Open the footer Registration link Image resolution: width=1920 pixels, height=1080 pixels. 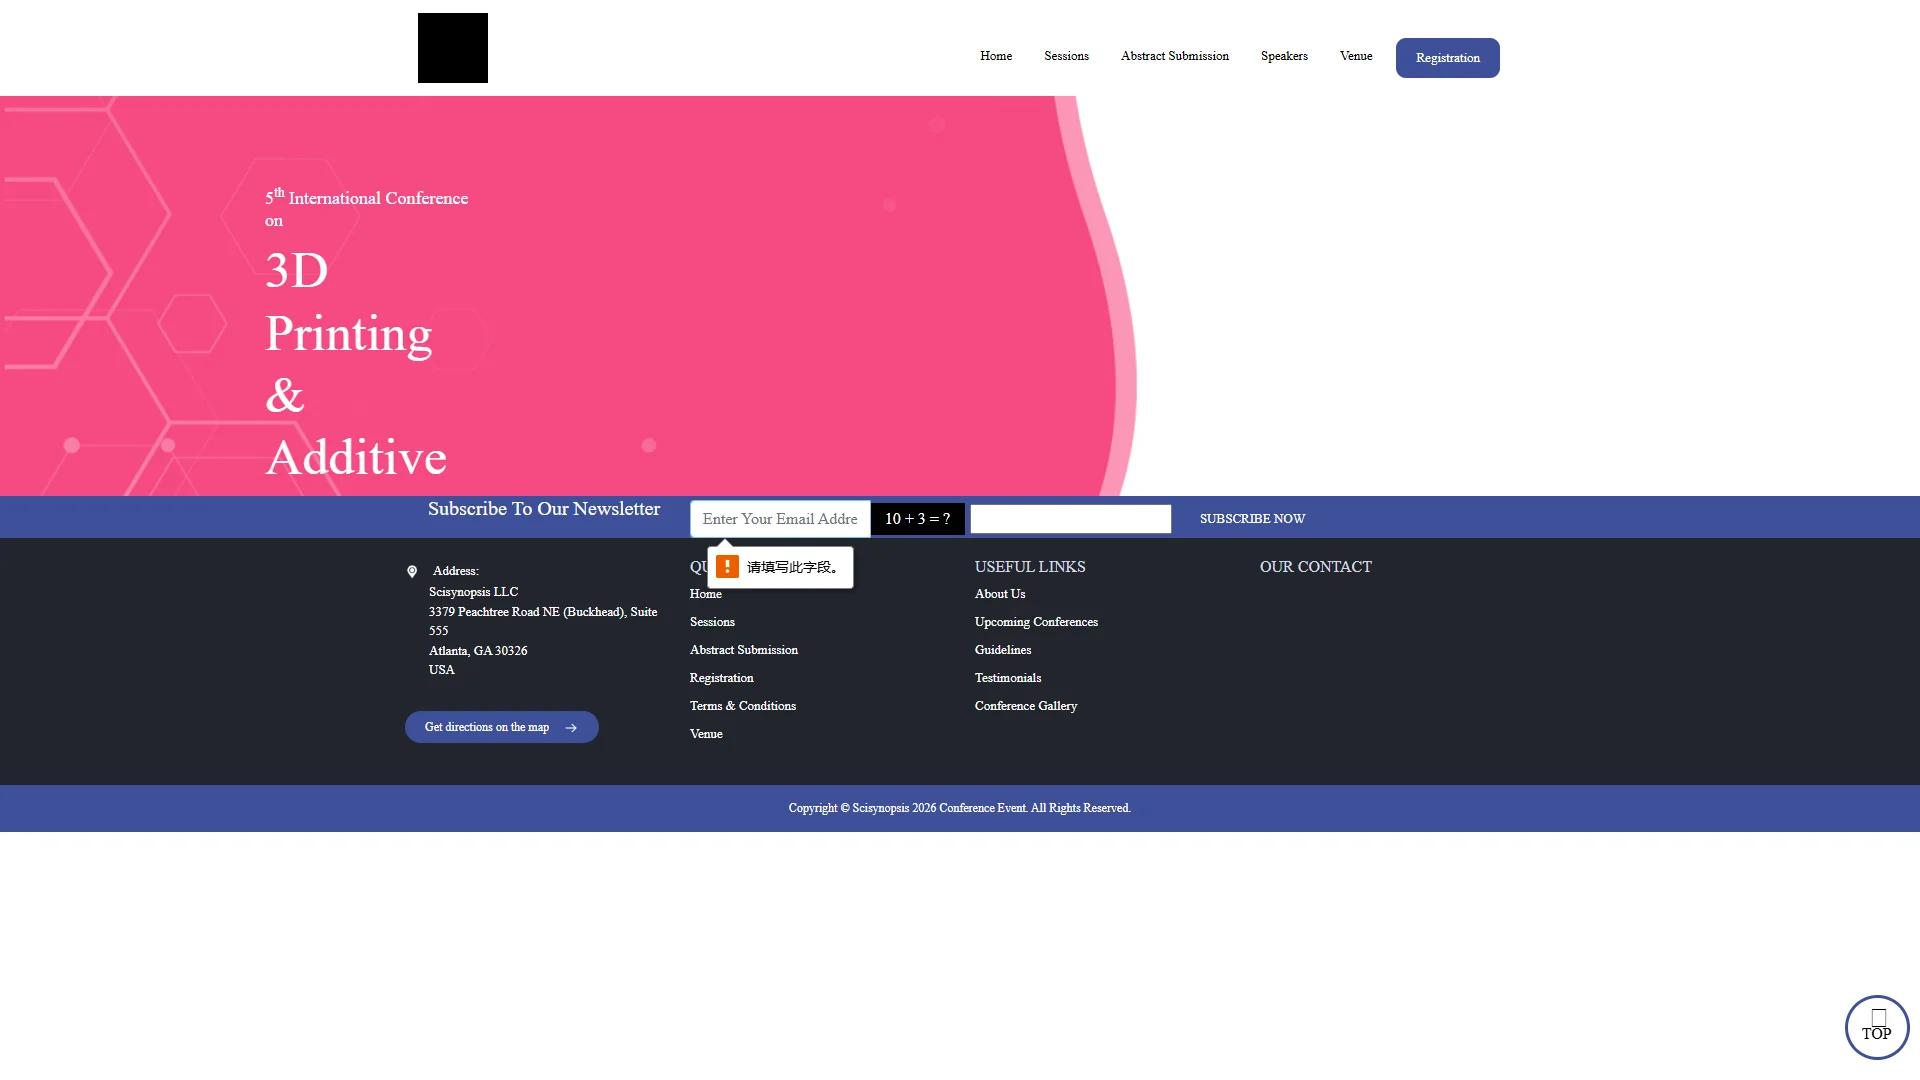[722, 678]
